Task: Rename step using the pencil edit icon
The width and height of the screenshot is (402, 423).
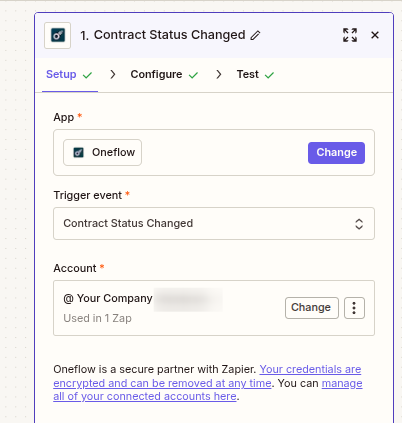Action: (x=255, y=35)
